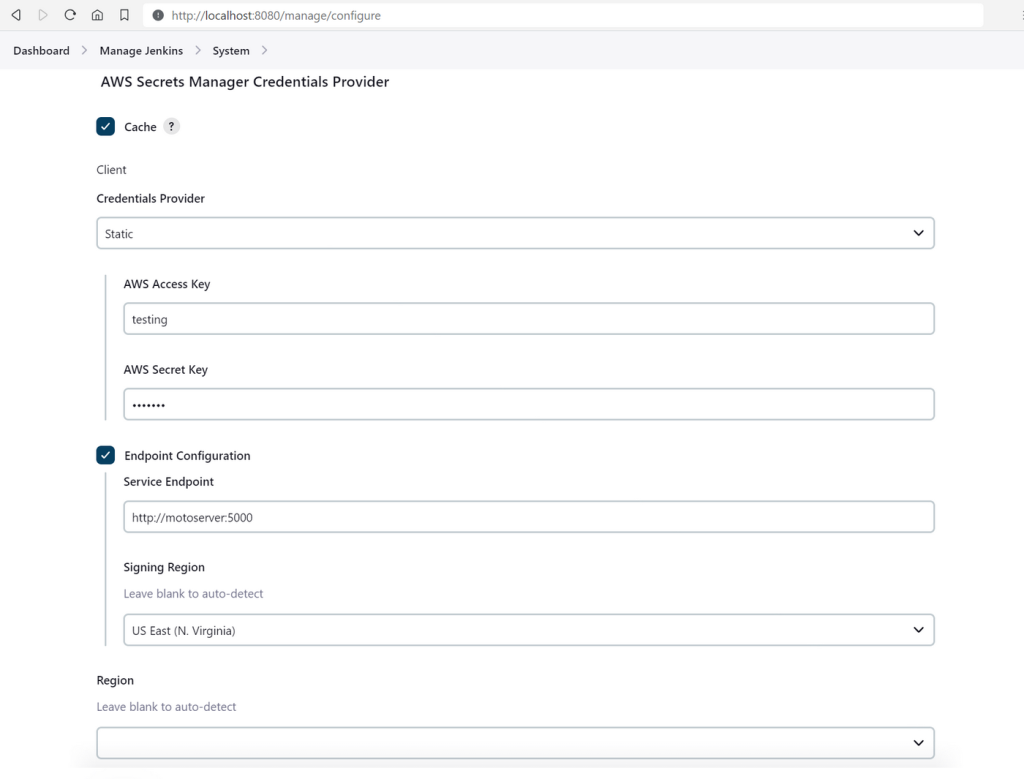This screenshot has width=1024, height=779.
Task: Click the Signing Region label
Action: pyautogui.click(x=164, y=567)
